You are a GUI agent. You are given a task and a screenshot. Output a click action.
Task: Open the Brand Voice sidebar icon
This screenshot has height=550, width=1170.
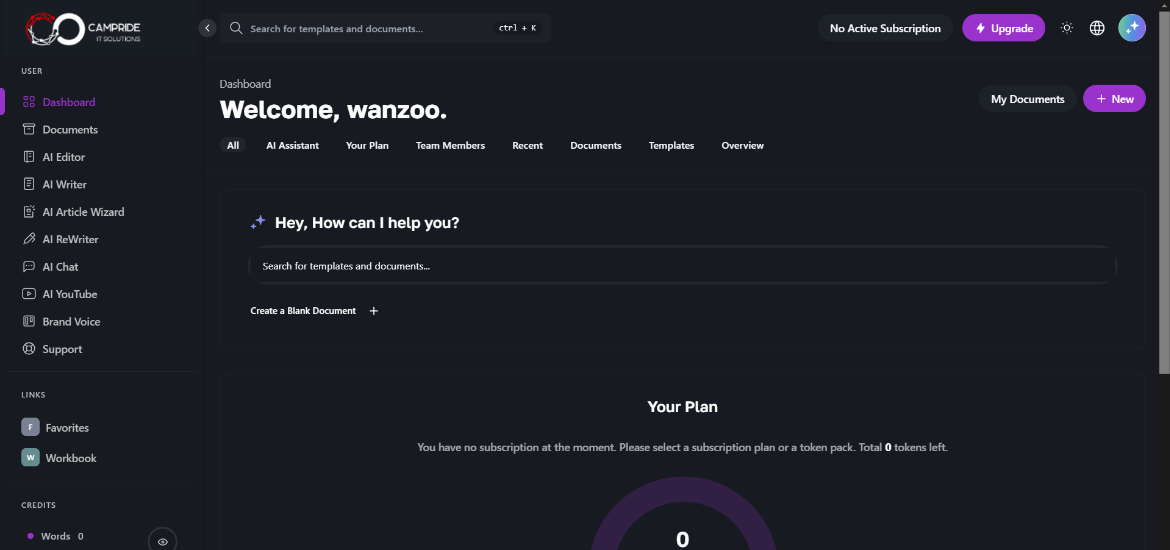pos(29,322)
